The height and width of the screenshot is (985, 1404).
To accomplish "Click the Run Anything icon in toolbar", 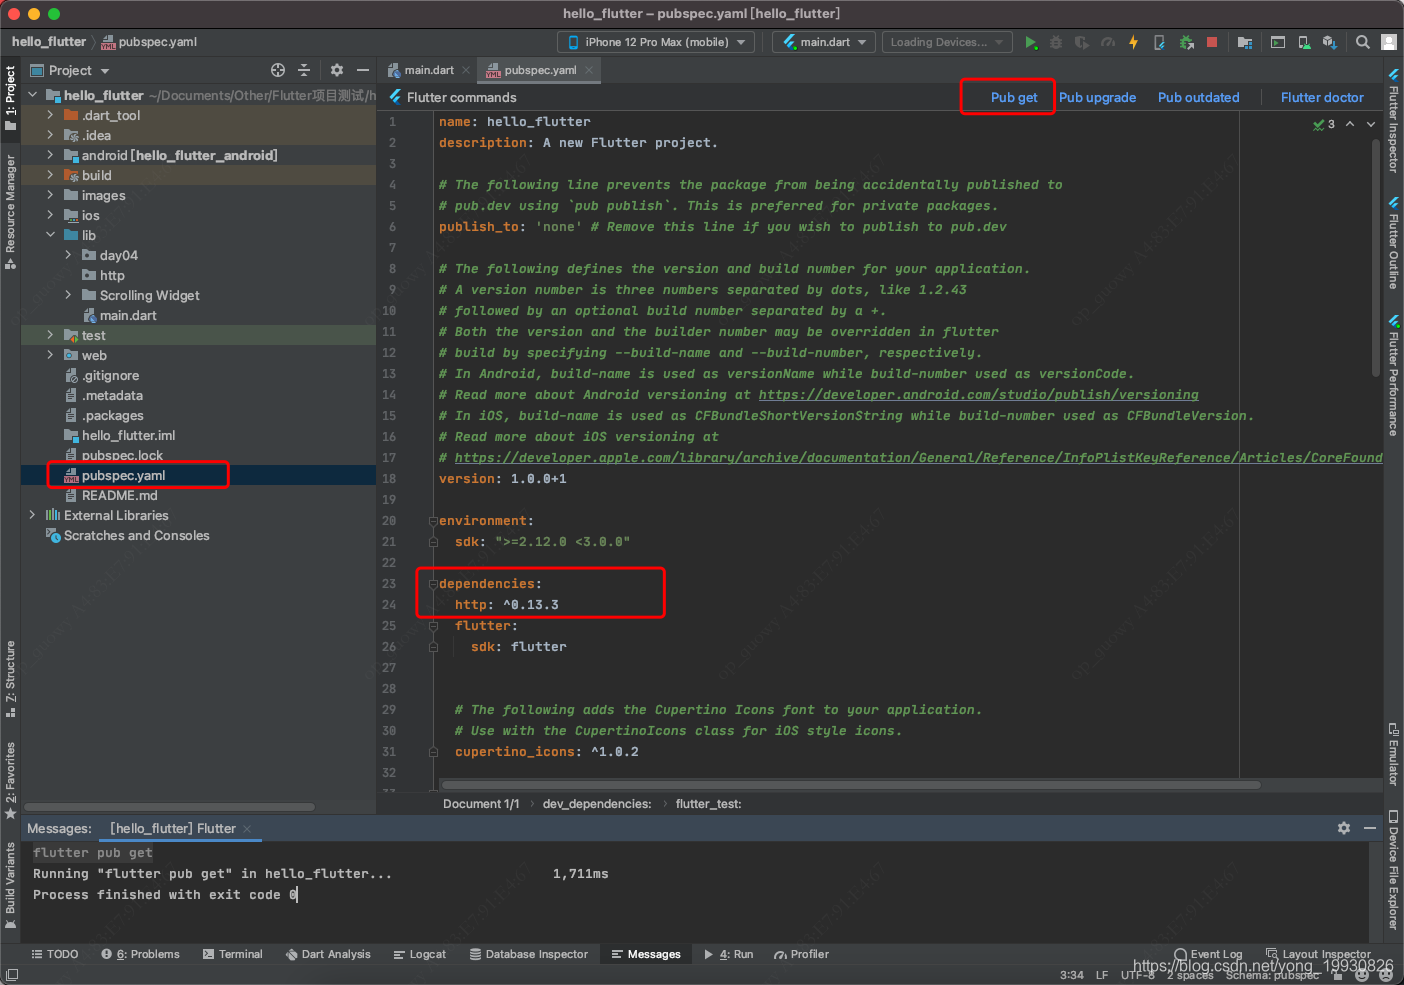I will point(1278,42).
